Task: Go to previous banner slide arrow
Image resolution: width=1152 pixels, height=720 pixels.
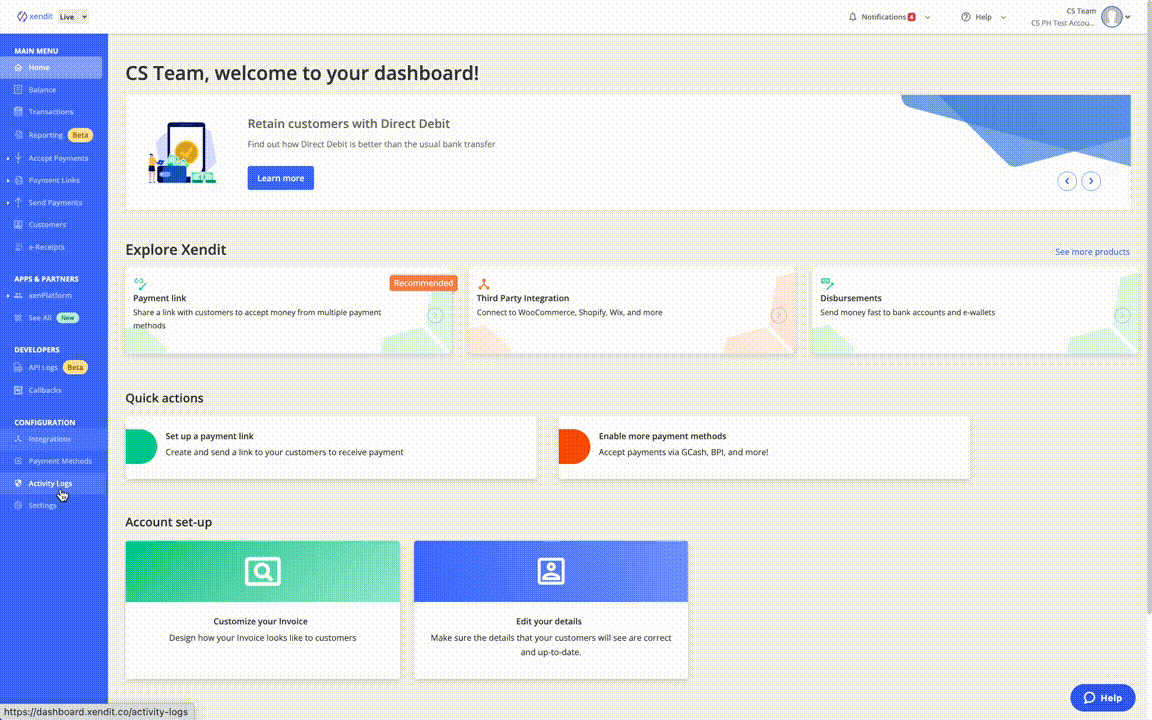Action: click(x=1067, y=181)
